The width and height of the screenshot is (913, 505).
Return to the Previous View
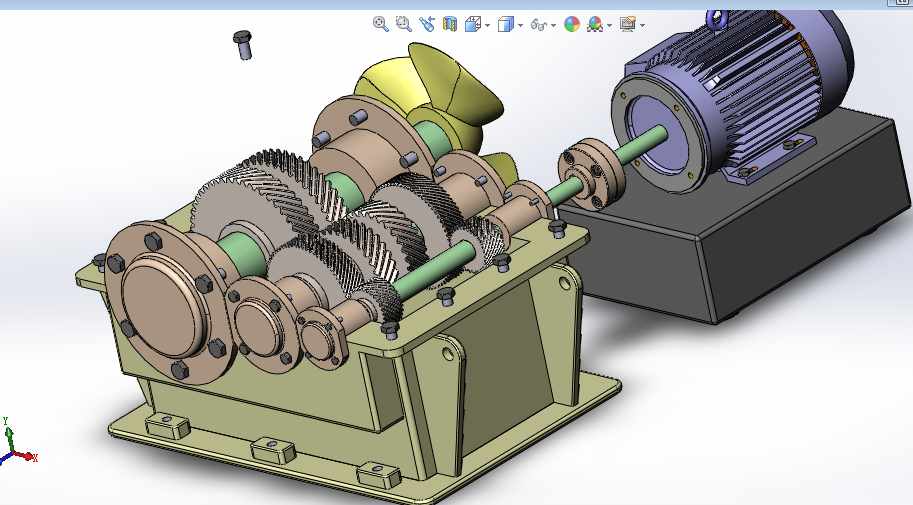click(x=427, y=24)
